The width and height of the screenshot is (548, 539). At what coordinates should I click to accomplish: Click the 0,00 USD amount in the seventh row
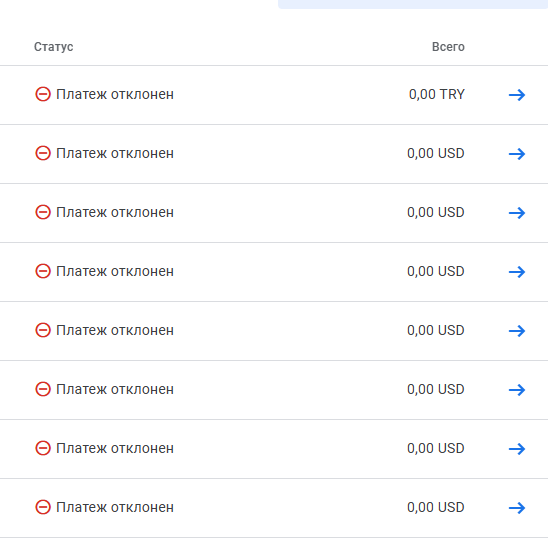(x=436, y=448)
